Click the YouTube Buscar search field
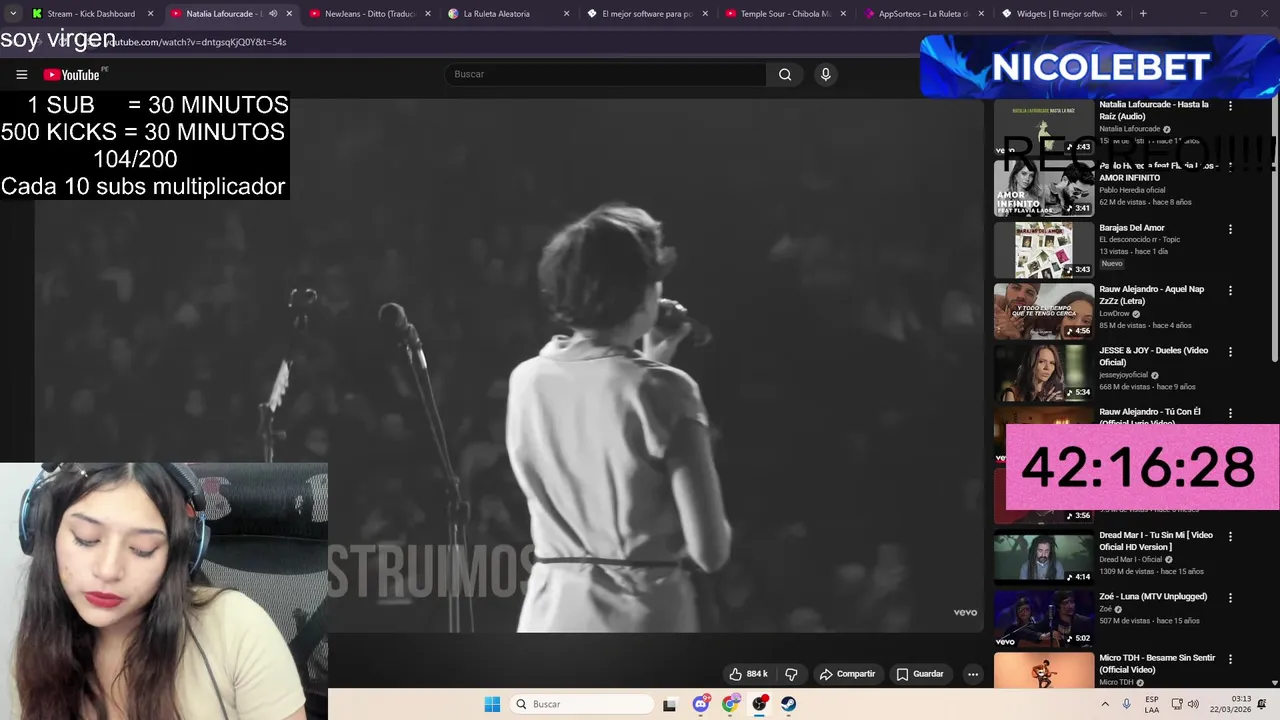 605,74
